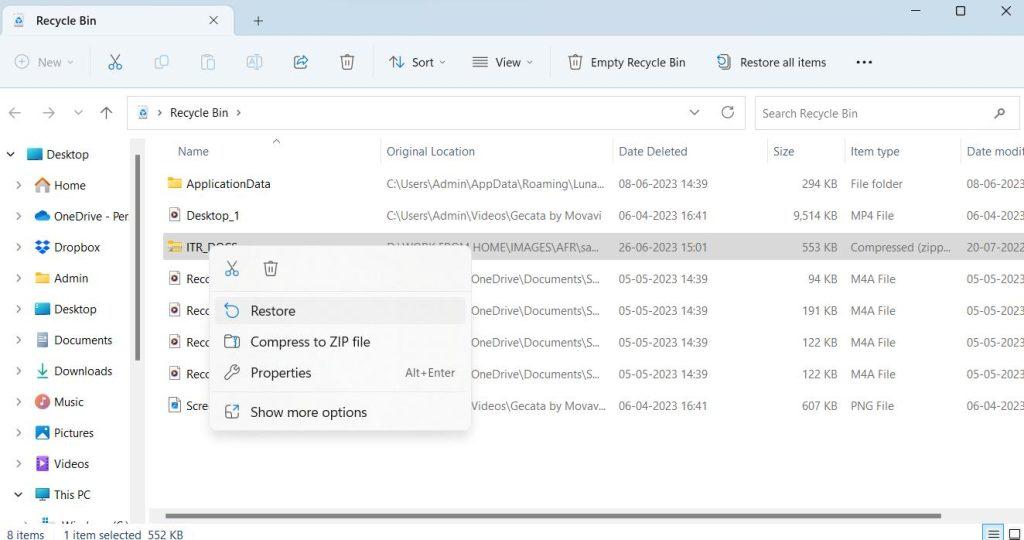The height and width of the screenshot is (540, 1024).
Task: Collapse the Desktop root tree node
Action: 10,155
